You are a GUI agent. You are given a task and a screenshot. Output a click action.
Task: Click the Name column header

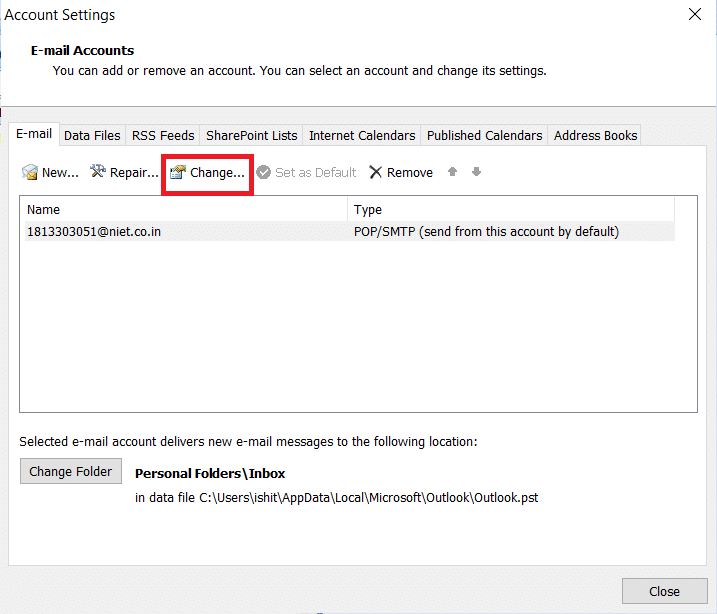(187, 209)
